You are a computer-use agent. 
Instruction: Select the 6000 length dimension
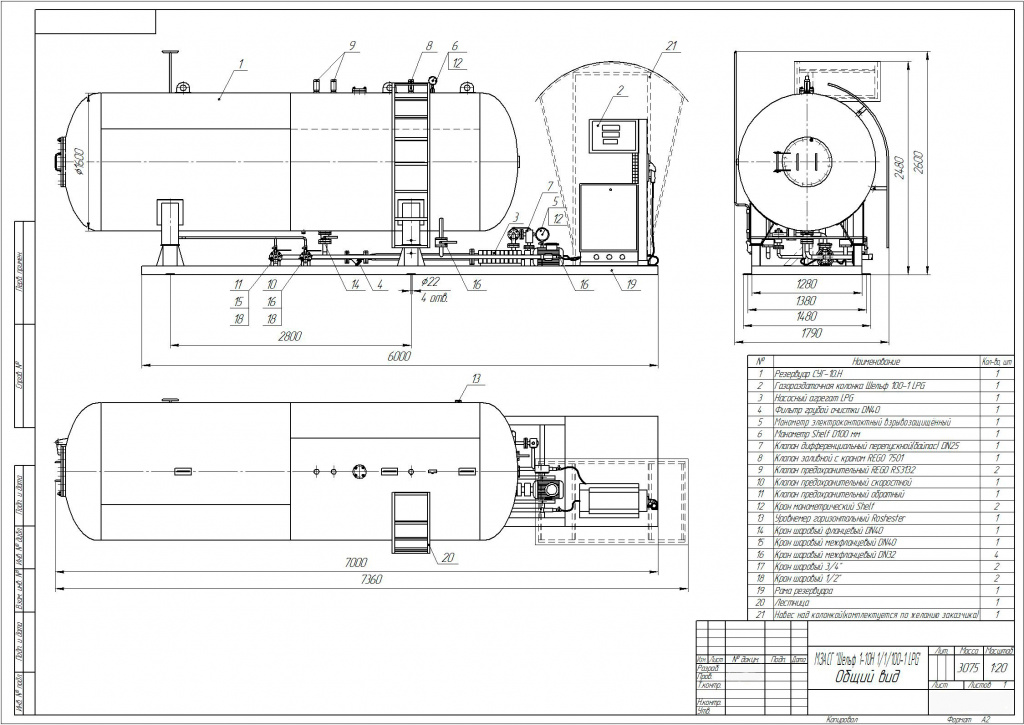399,355
